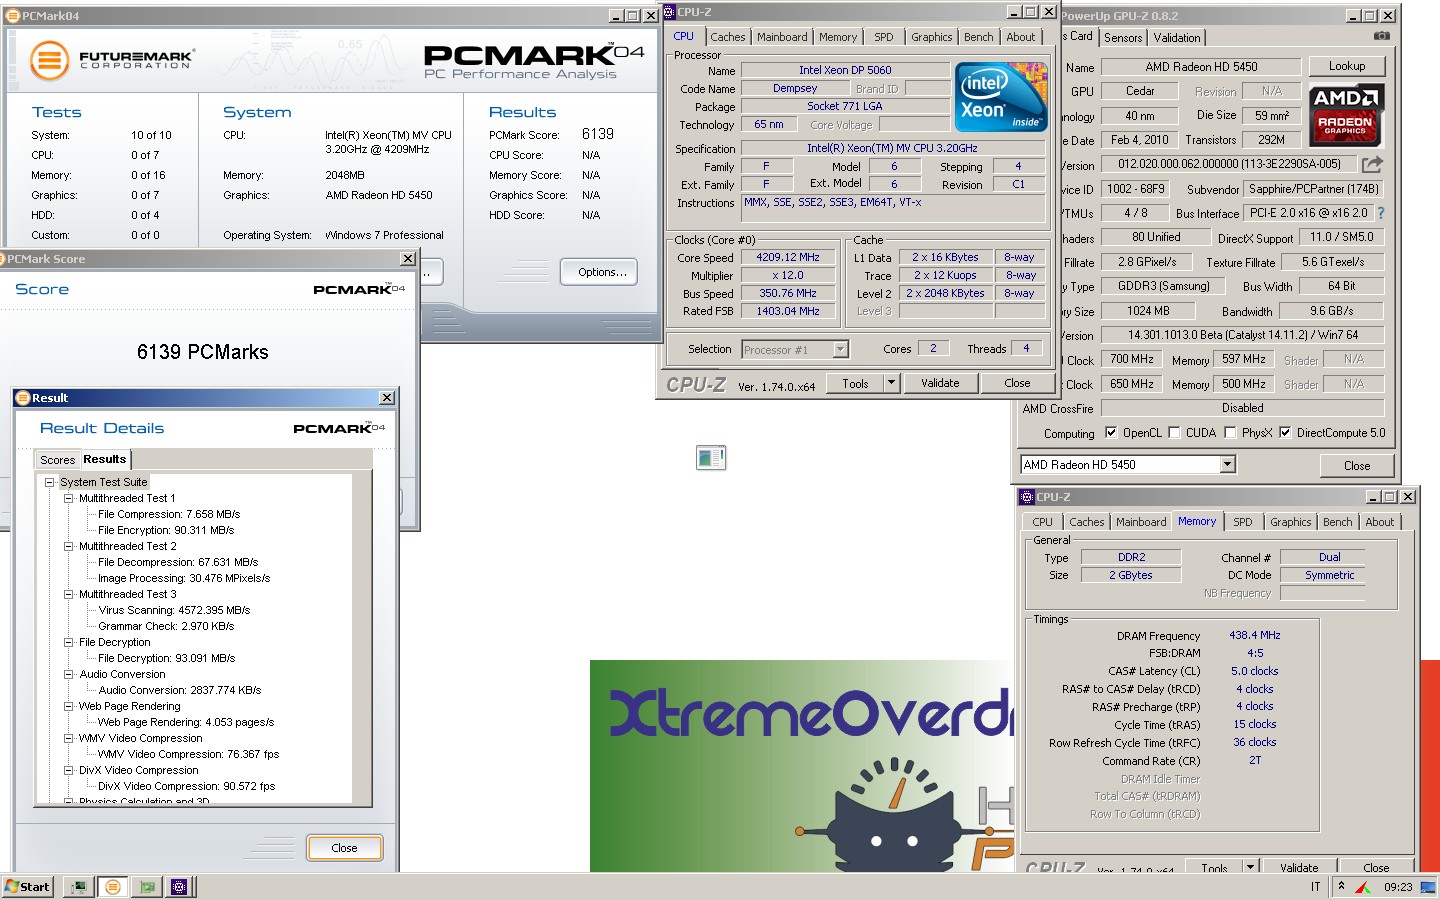Click the Options... button in PCMark04
1440x900 pixels.
click(599, 272)
